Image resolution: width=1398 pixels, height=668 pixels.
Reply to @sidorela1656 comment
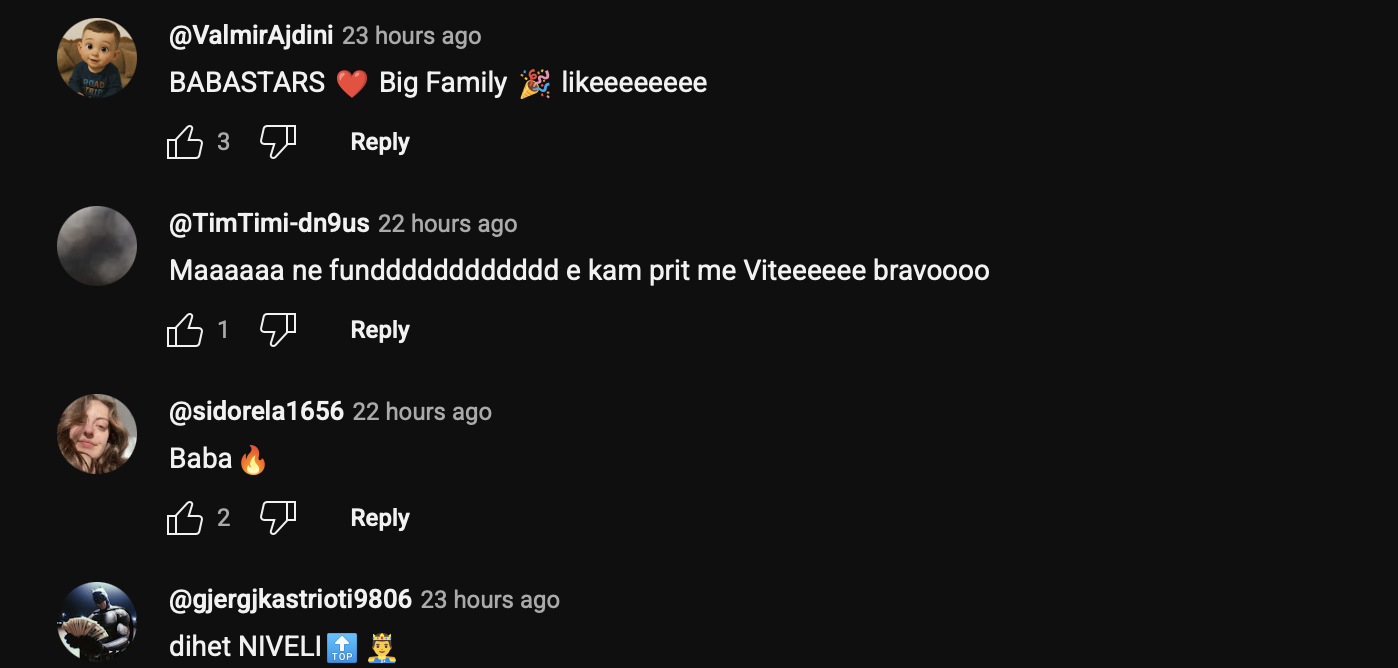(380, 518)
